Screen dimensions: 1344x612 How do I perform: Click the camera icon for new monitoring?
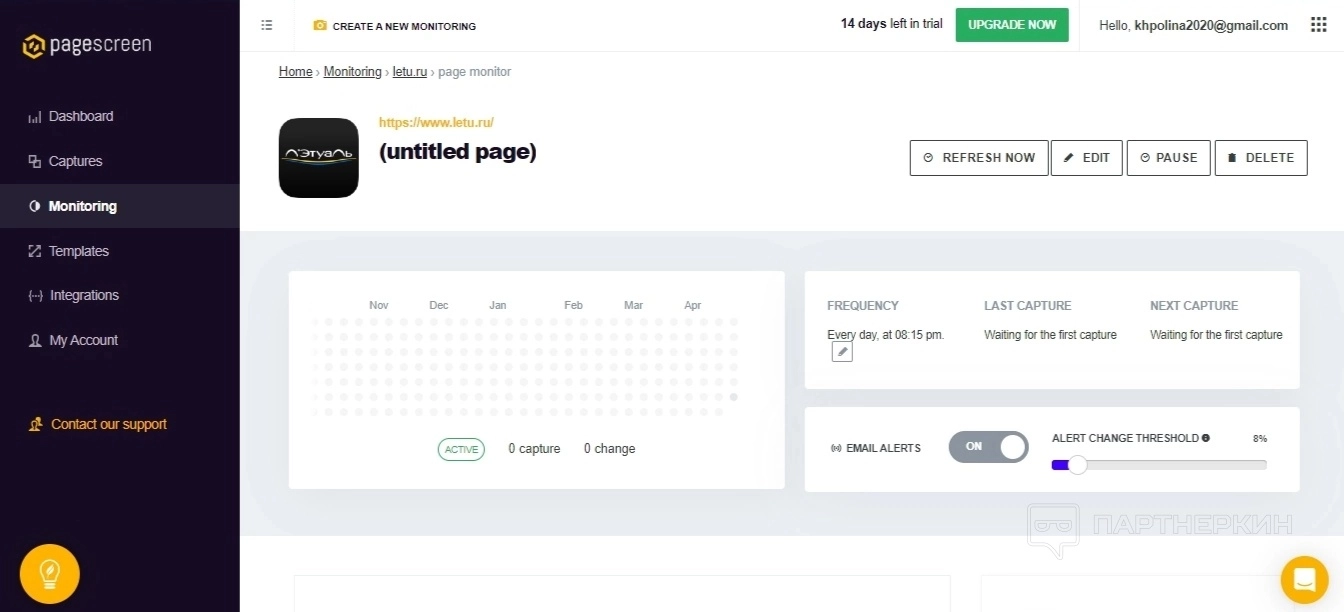click(x=320, y=26)
